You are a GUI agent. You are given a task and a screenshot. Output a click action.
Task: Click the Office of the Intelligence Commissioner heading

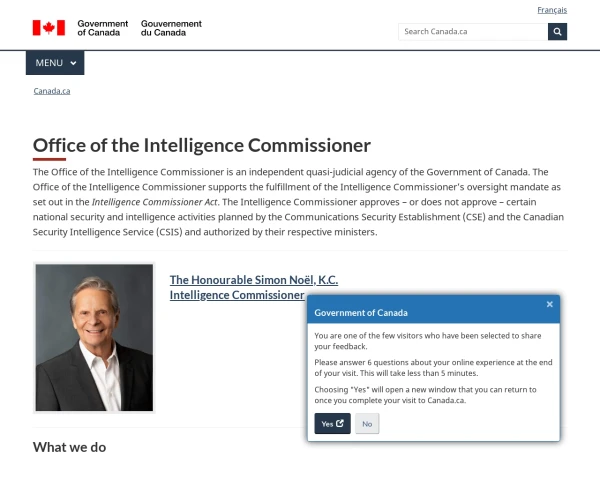click(x=202, y=145)
